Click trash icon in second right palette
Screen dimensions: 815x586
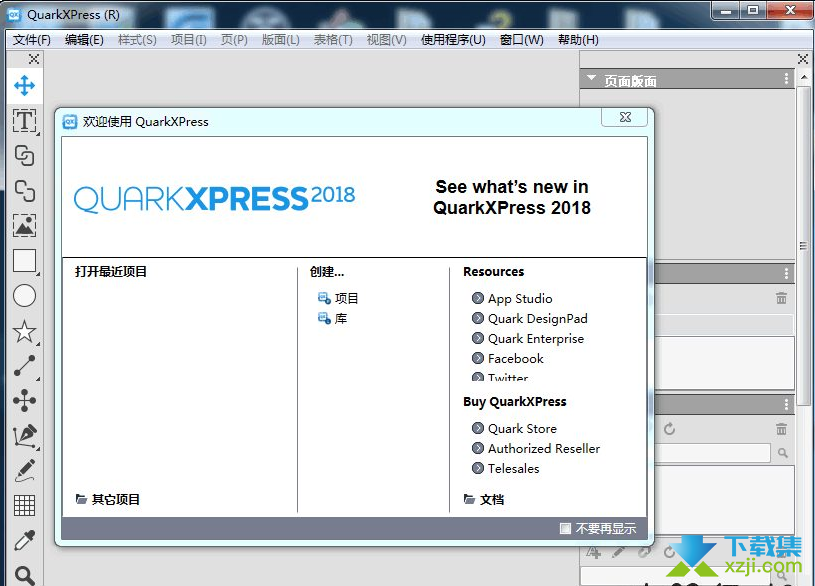click(x=781, y=298)
